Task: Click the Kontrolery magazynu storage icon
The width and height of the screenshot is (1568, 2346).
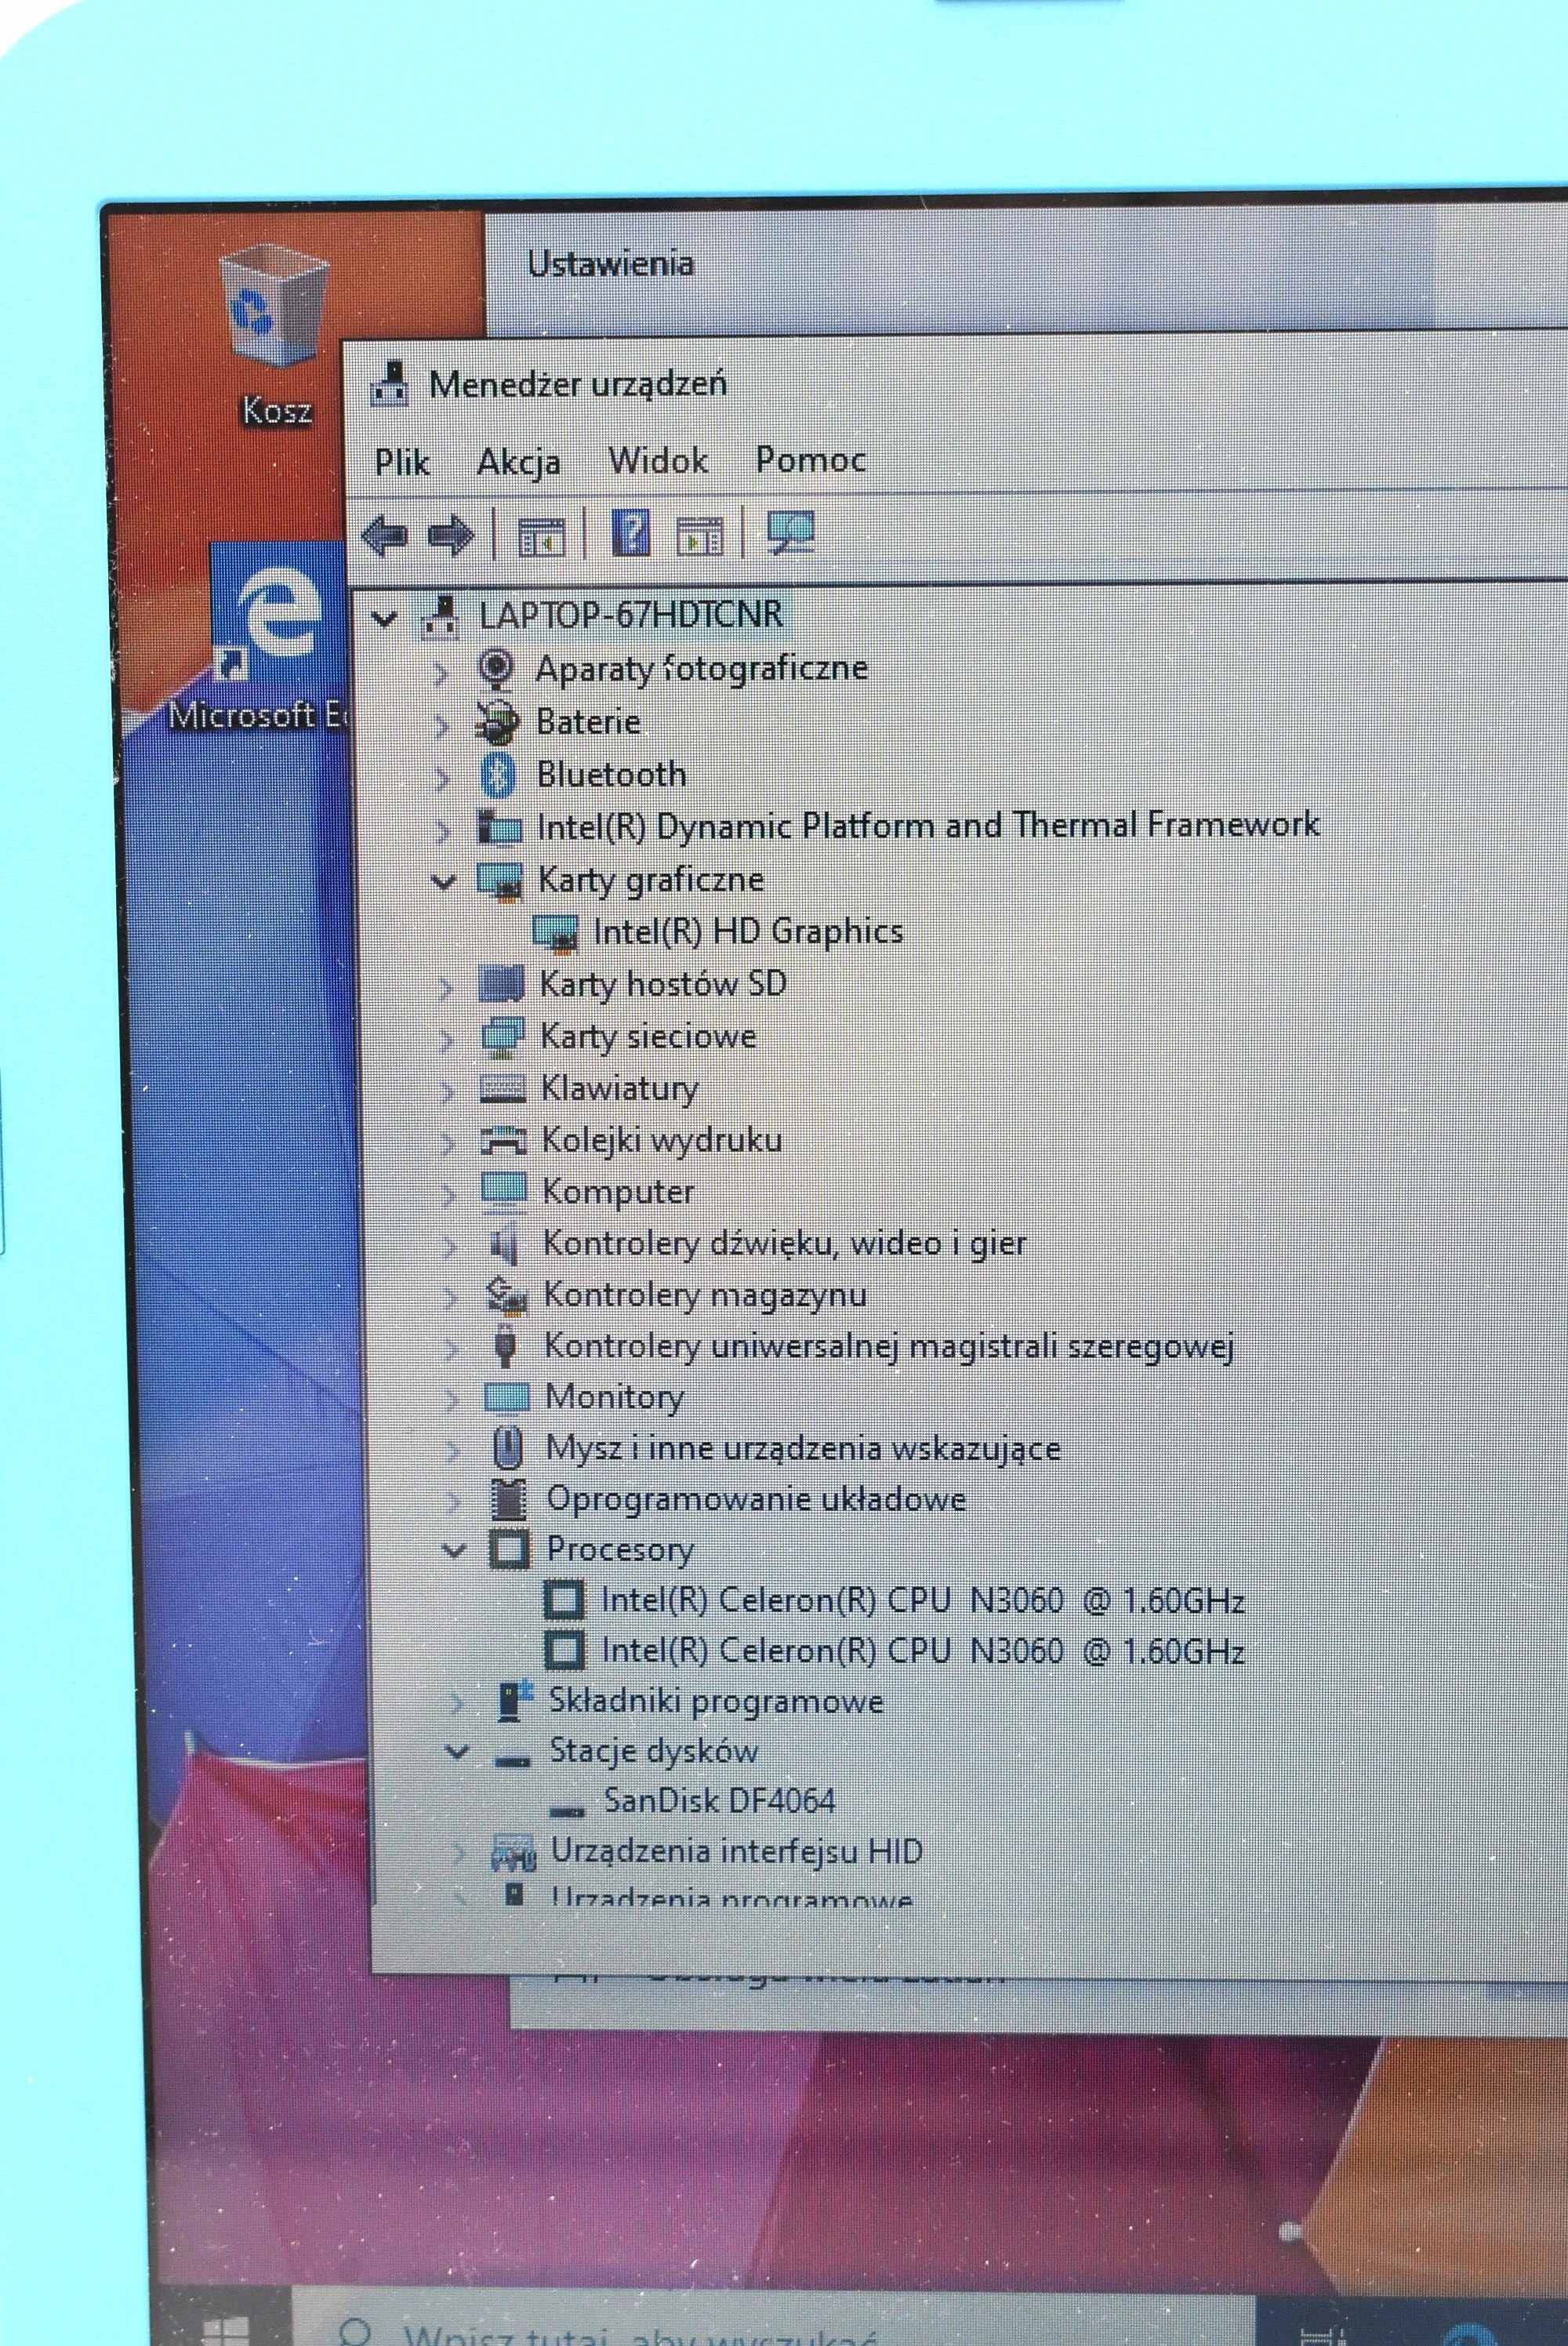Action: tap(506, 1295)
